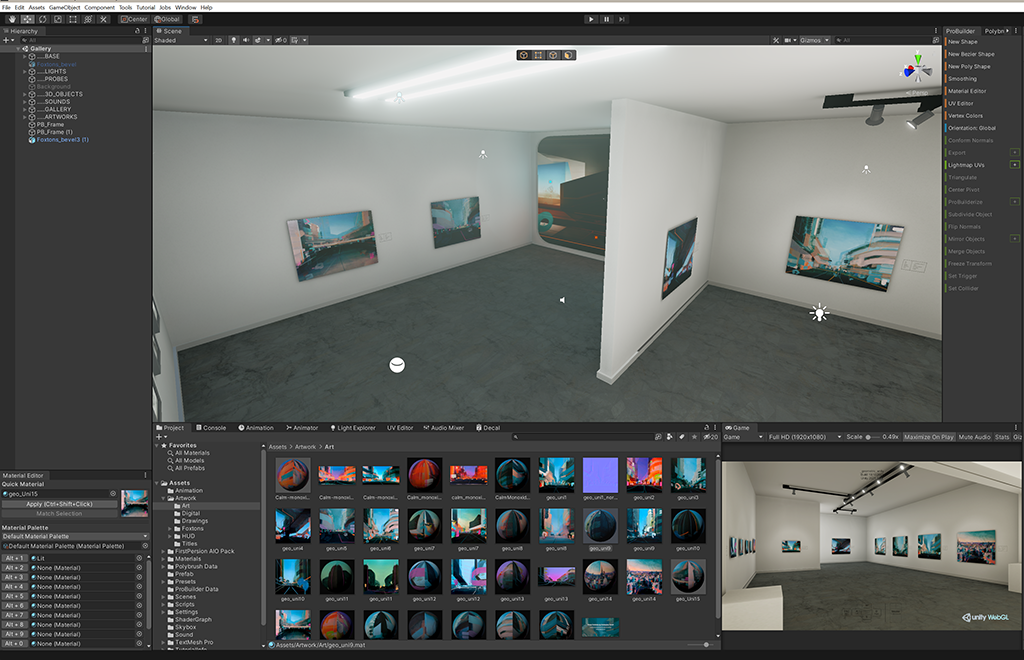Toggle Maximize On Play in Game view

pyautogui.click(x=929, y=437)
